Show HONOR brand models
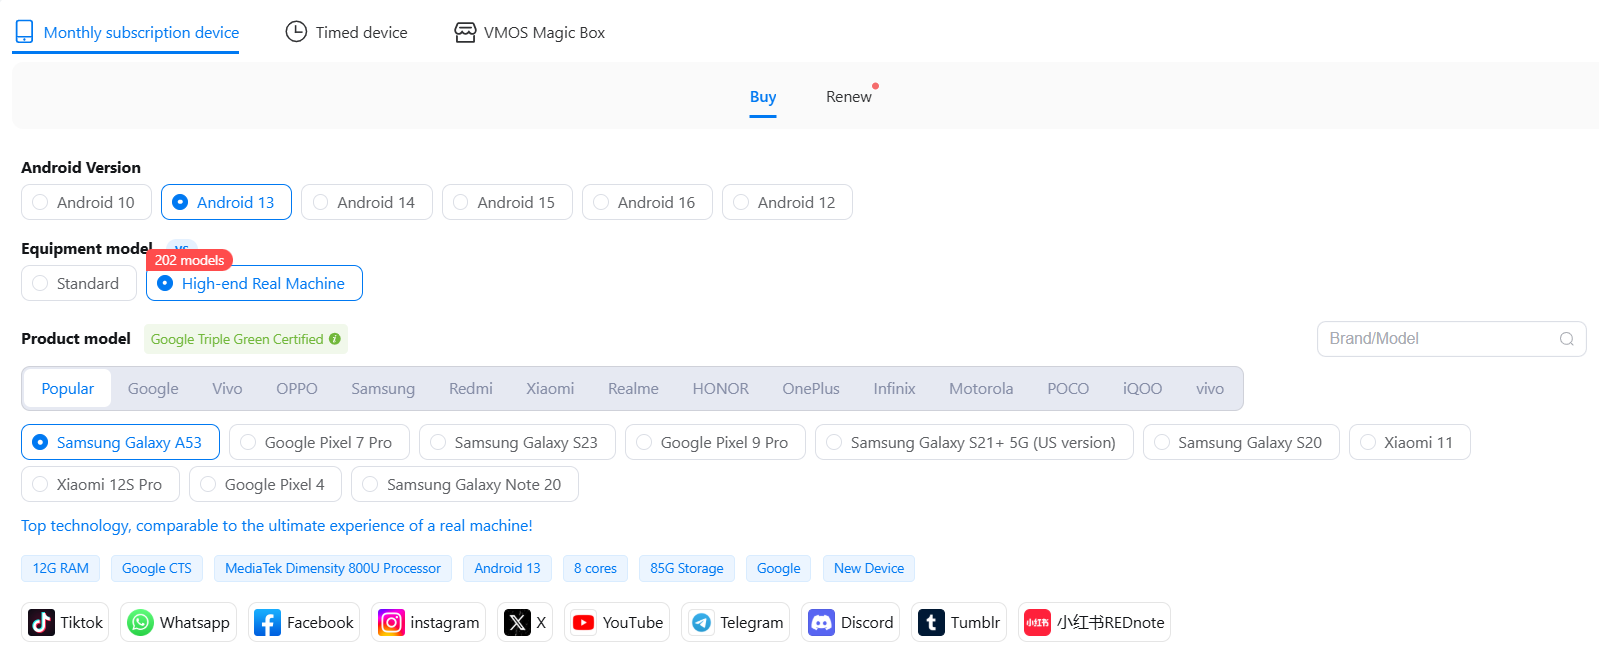 point(721,388)
